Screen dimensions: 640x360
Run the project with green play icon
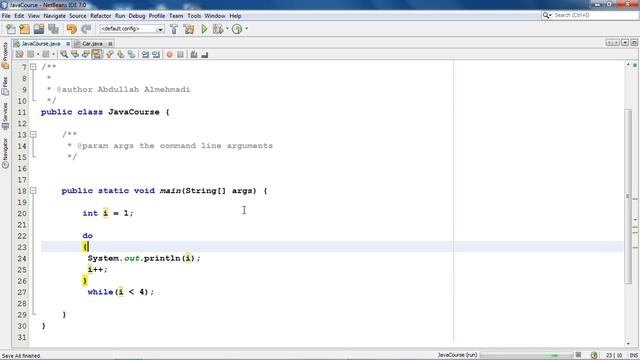point(204,29)
